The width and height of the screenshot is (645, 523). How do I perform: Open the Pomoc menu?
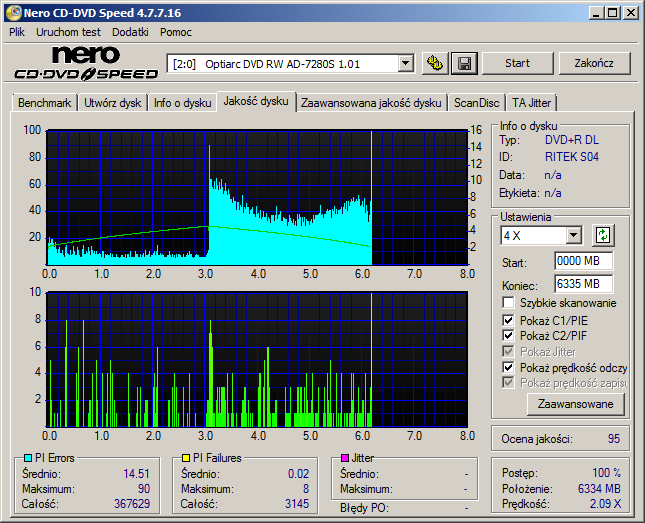point(176,32)
